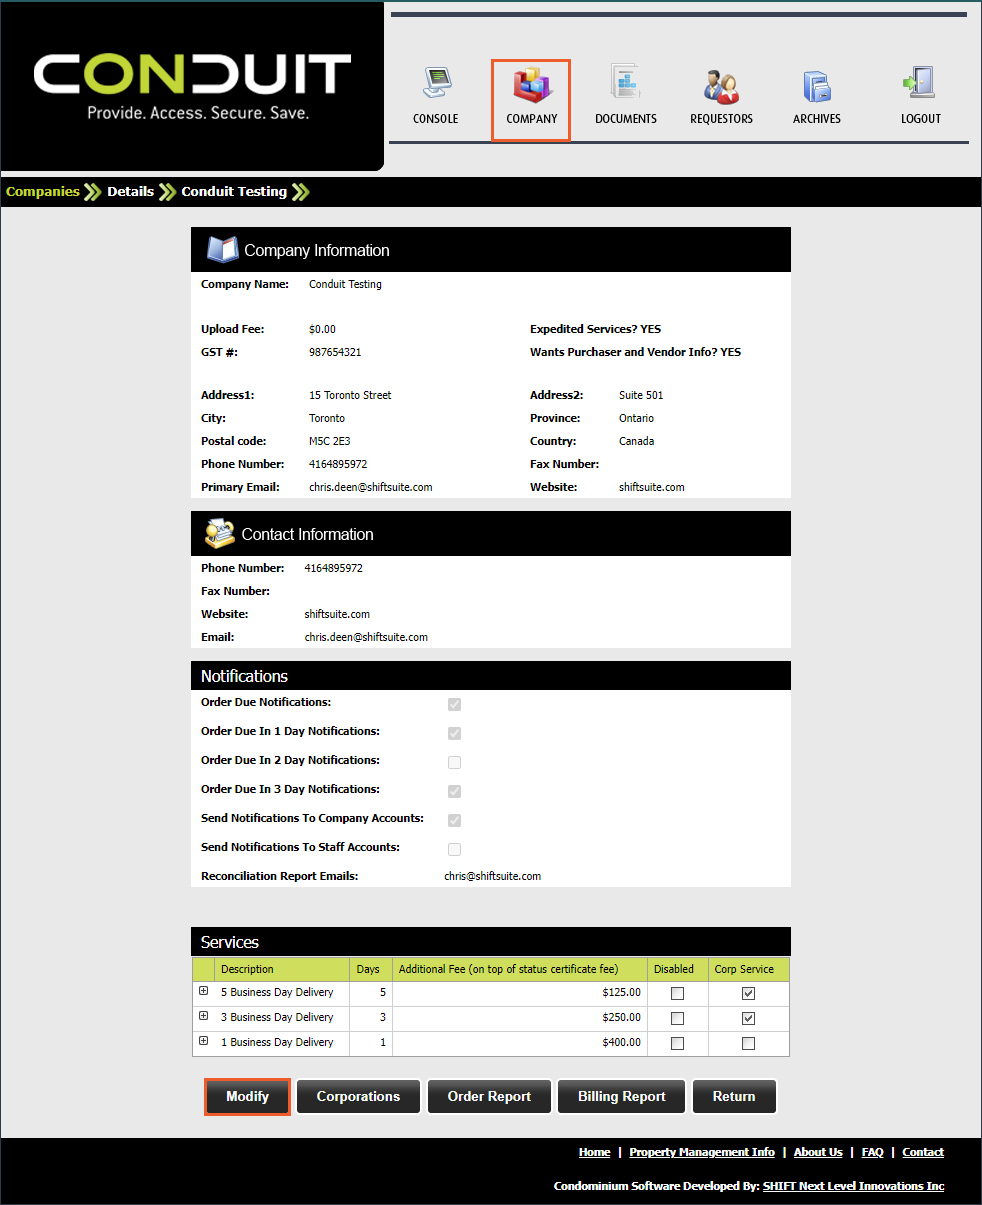Screen dimensions: 982x1205
Task: Open the Console icon
Action: click(436, 83)
